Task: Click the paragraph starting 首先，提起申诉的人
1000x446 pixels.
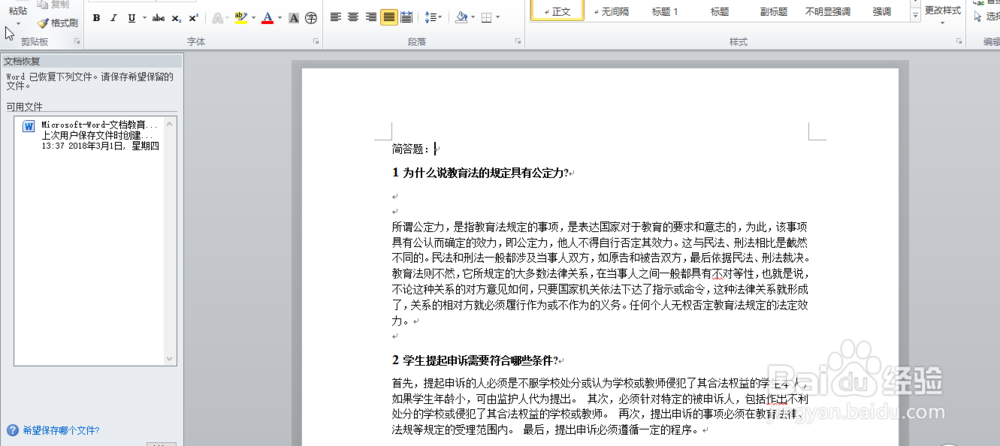Action: [x=600, y=406]
